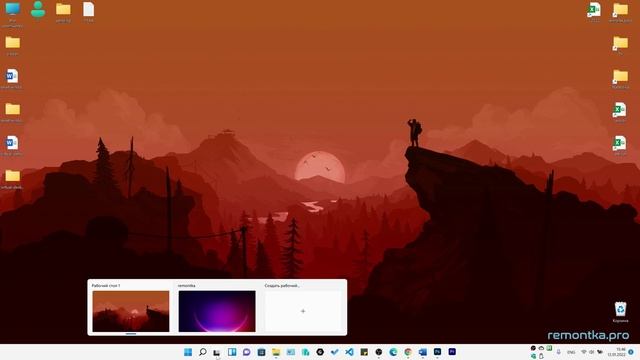The image size is (640, 360).
Task: Open Recycle Bin on desktop
Action: [620, 312]
